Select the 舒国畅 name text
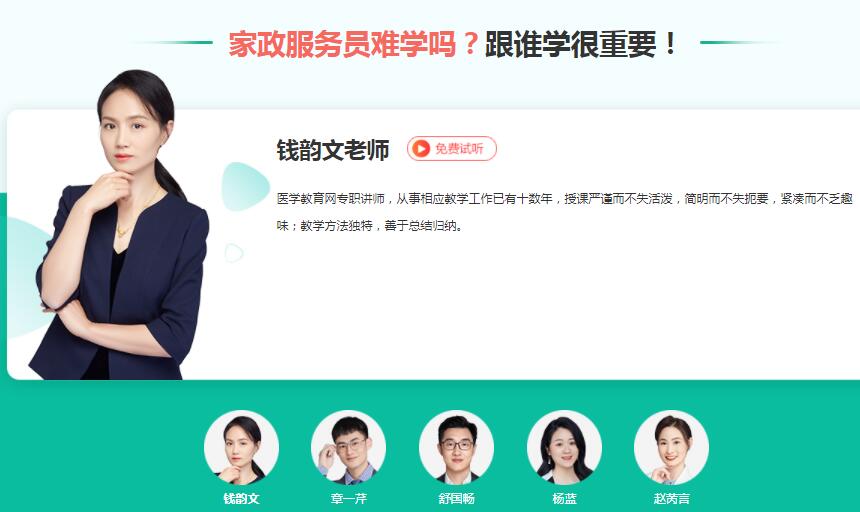The height and width of the screenshot is (512, 860). coord(456,498)
